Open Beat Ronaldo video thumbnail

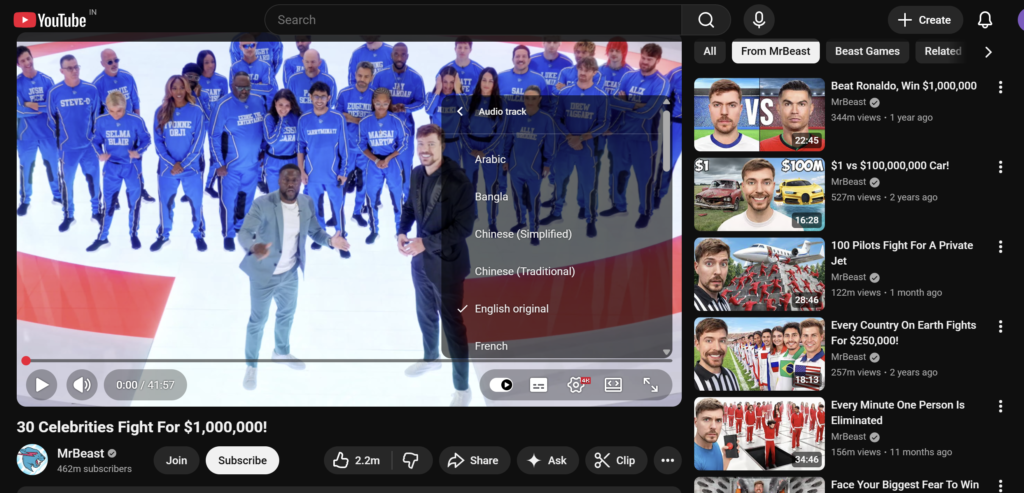[760, 115]
